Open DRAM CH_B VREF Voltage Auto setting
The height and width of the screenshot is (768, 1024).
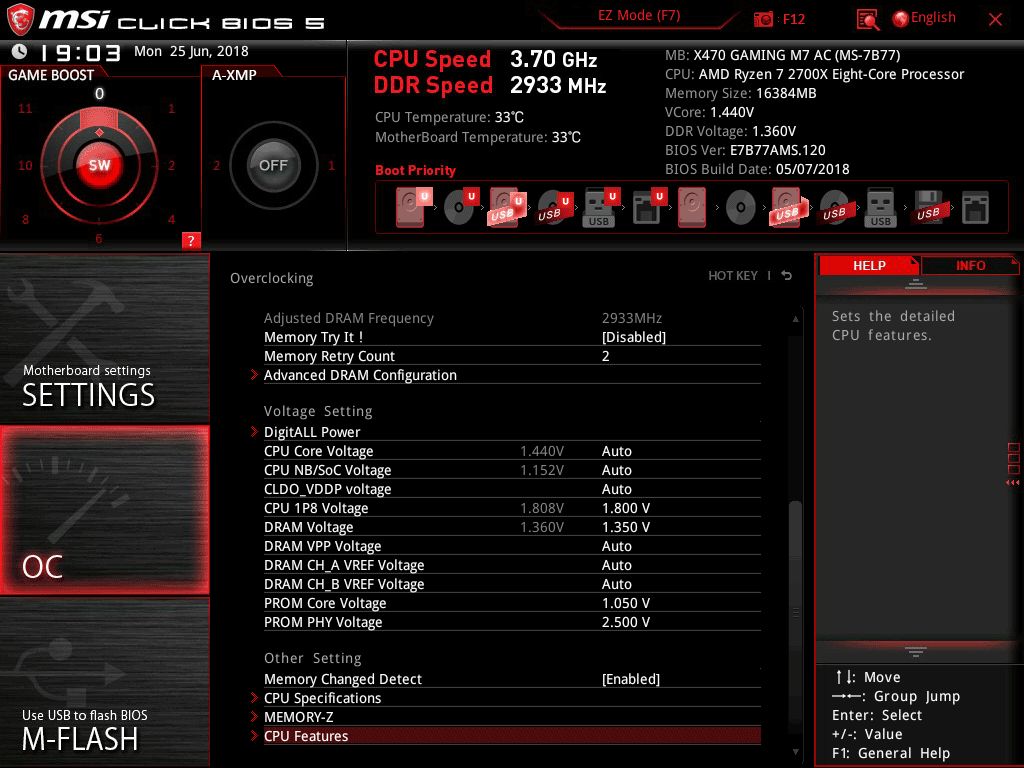(x=616, y=584)
